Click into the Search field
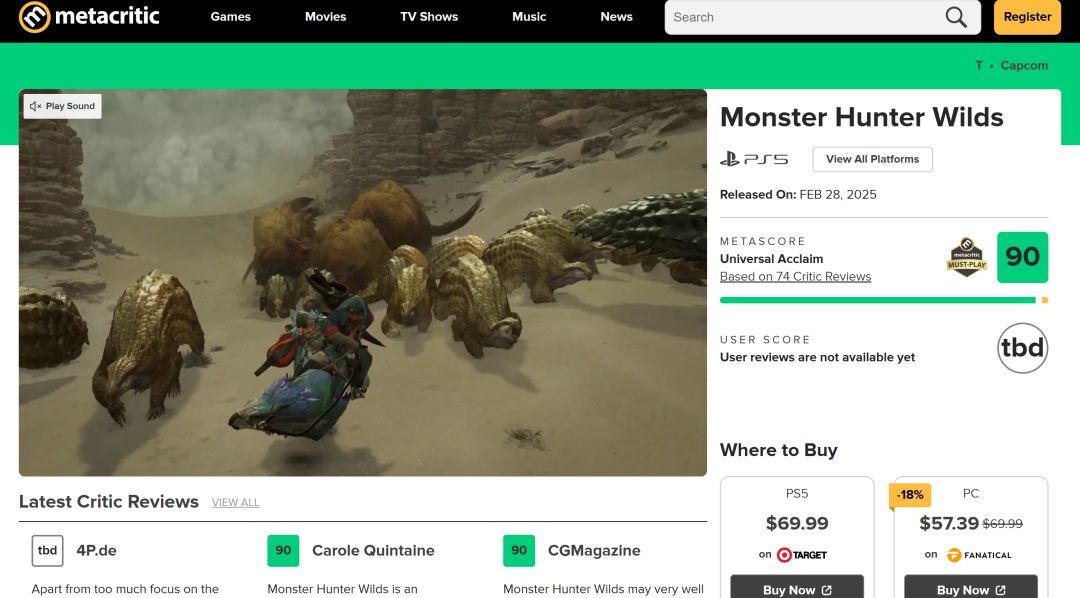 pyautogui.click(x=800, y=17)
